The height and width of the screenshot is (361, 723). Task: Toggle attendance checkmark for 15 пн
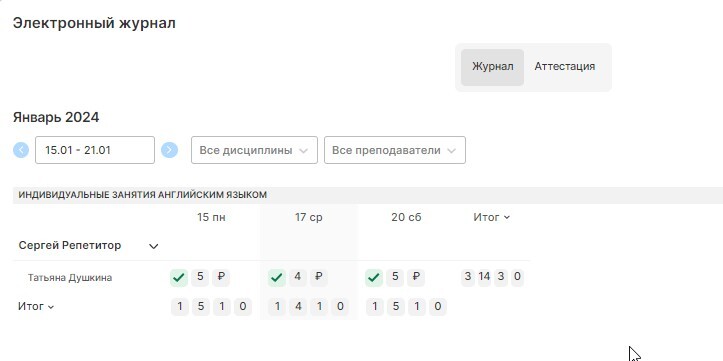(x=179, y=278)
